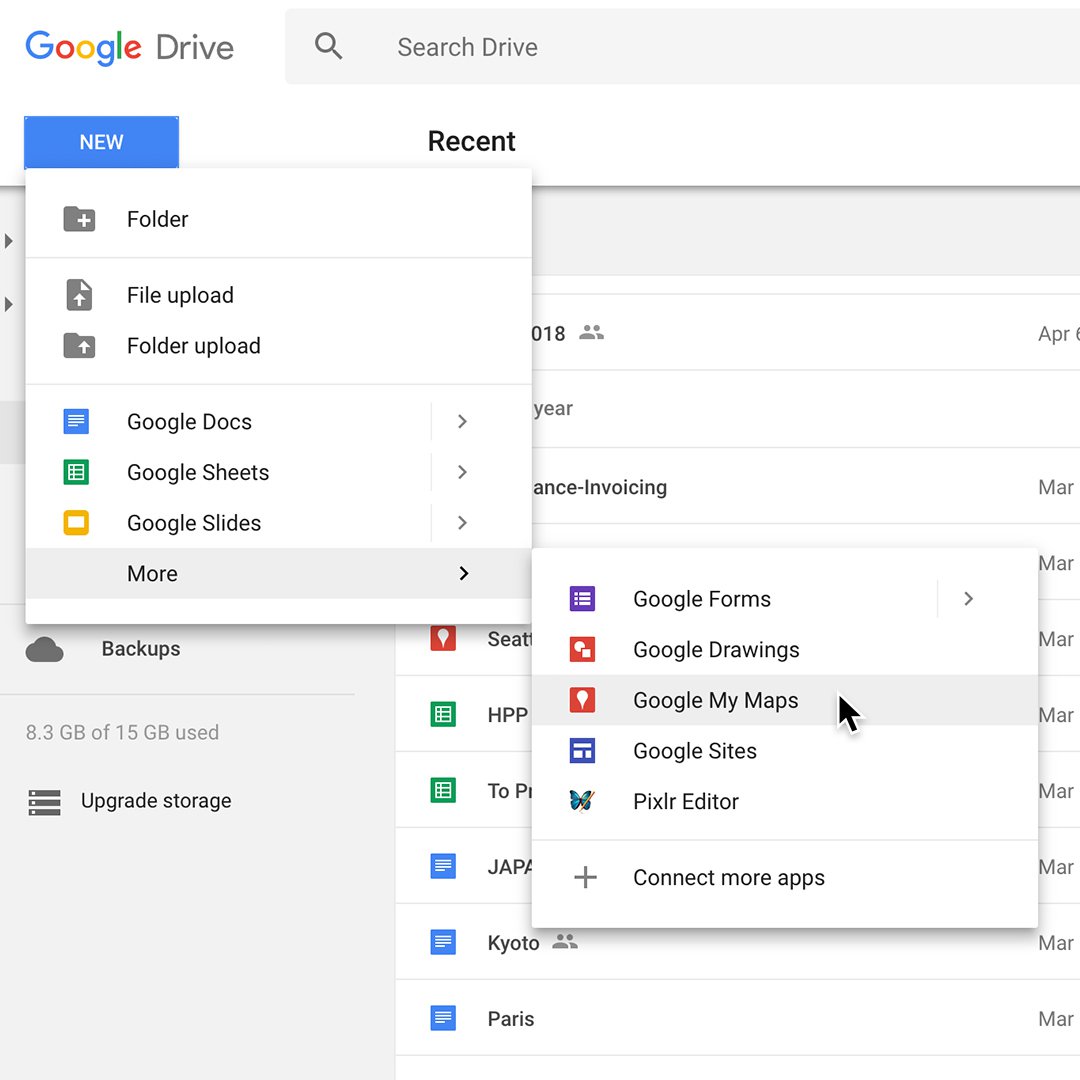
Task: Click the 8.3 GB of 15 GB used text
Action: (x=123, y=731)
